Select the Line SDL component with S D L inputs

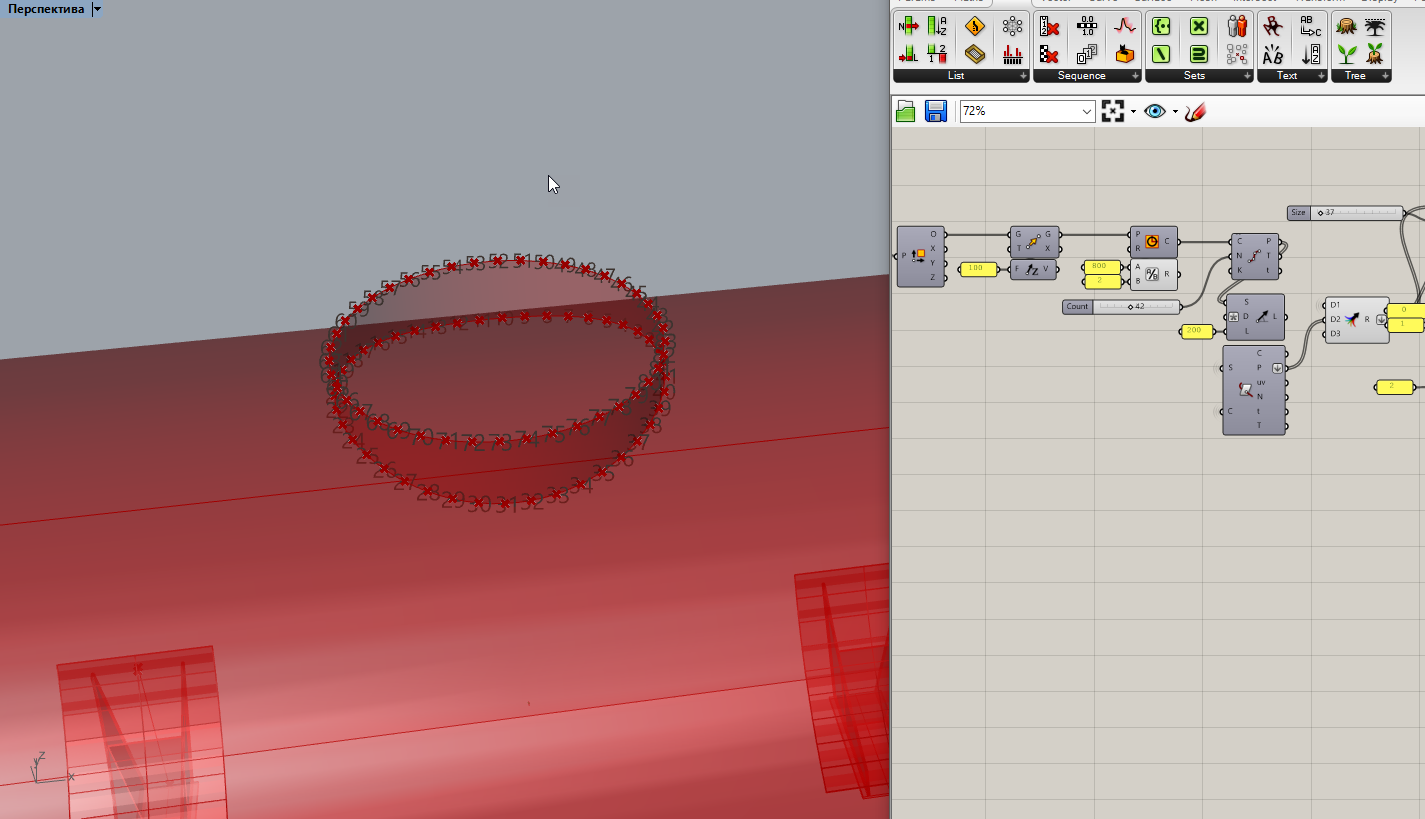(1255, 317)
